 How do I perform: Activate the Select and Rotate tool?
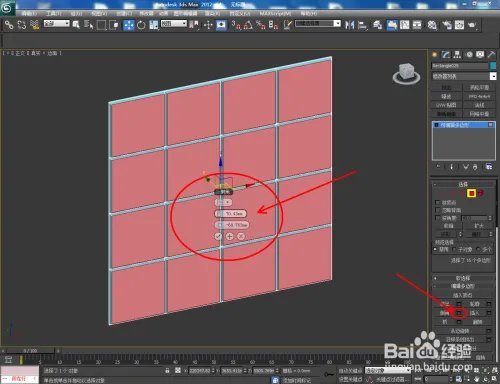(x=141, y=25)
